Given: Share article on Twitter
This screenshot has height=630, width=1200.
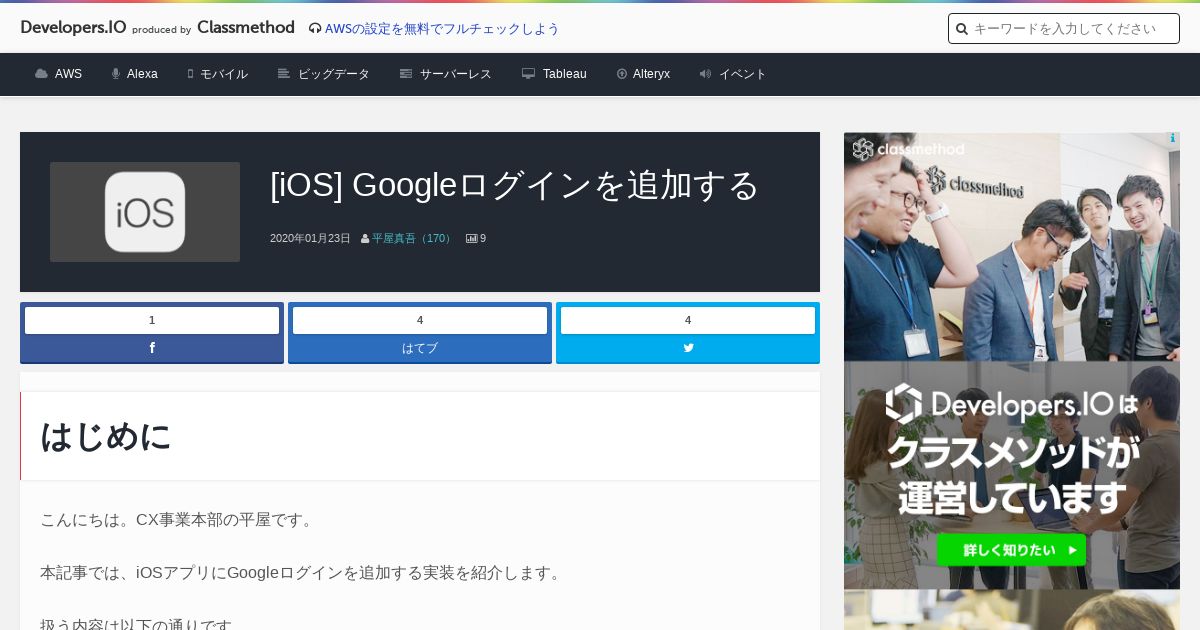Looking at the screenshot, I should click(688, 348).
